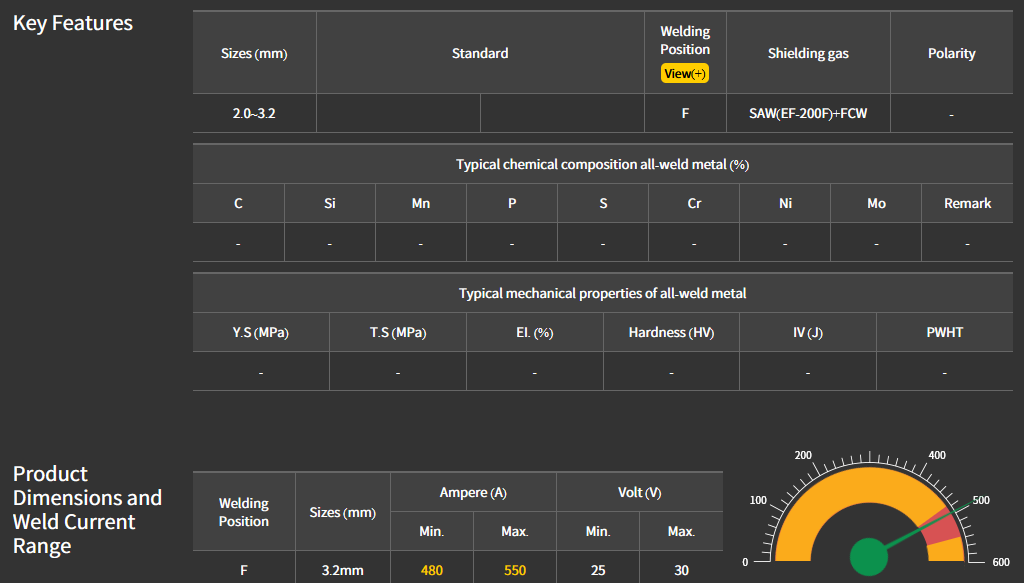
Task: Click the 2.0~3.2 size cell
Action: pos(254,114)
